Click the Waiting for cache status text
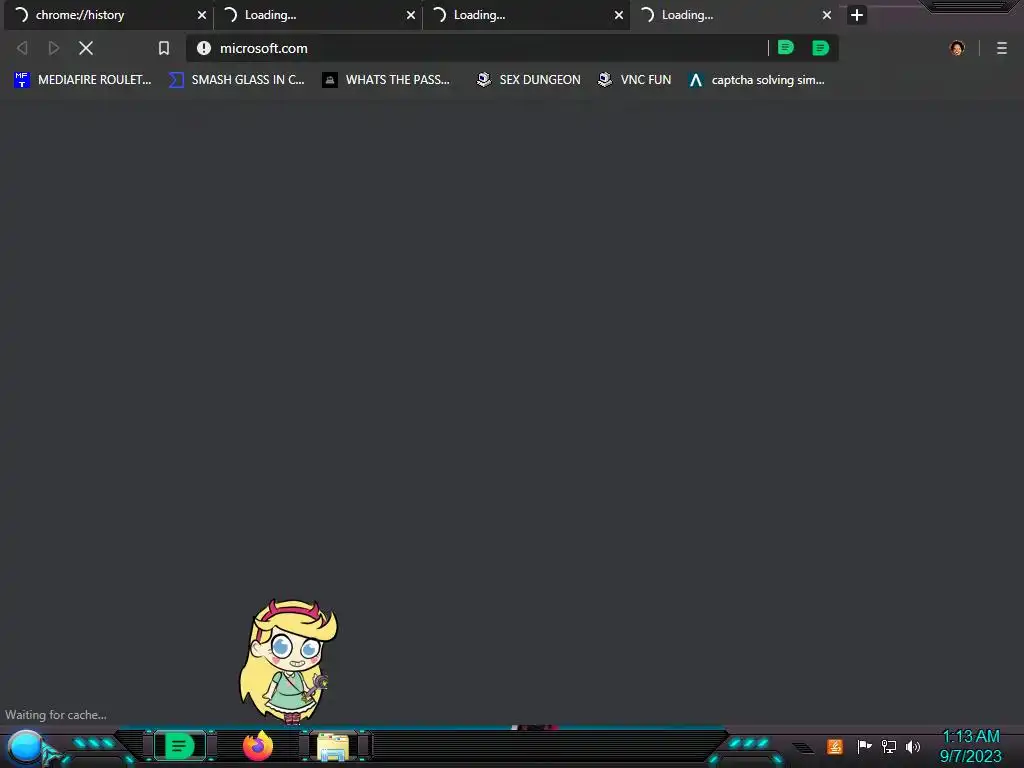This screenshot has height=768, width=1024. pos(56,715)
